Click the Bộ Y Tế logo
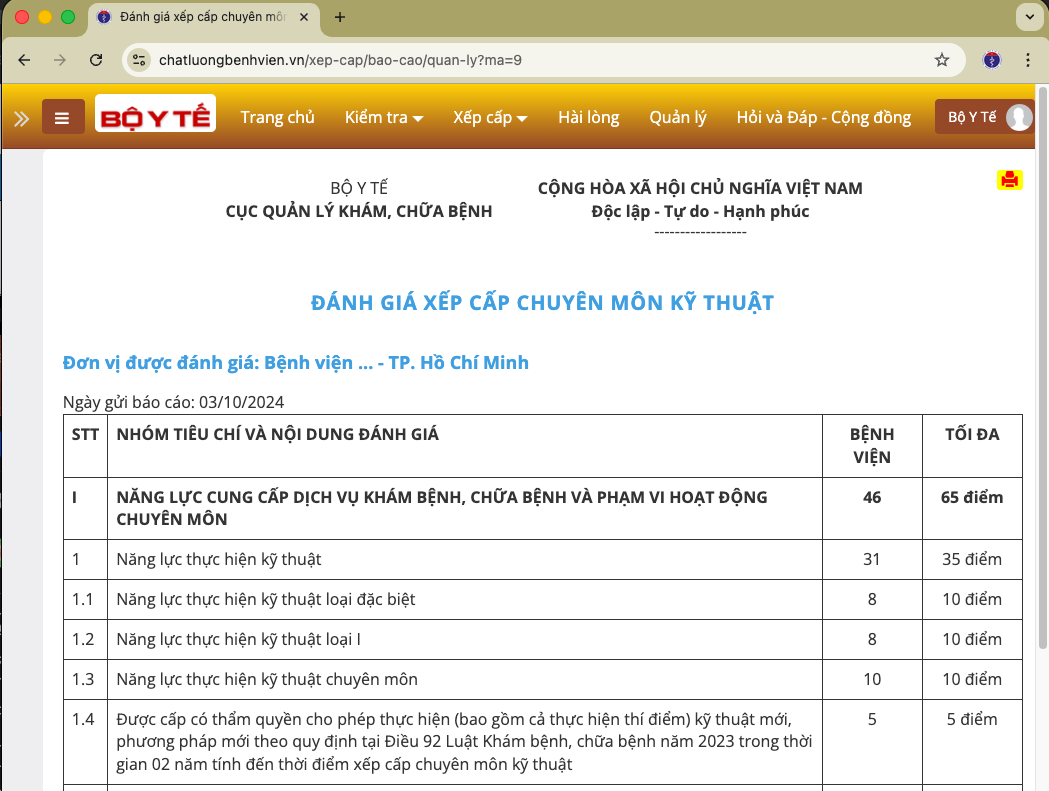The width and height of the screenshot is (1049, 791). (x=155, y=114)
